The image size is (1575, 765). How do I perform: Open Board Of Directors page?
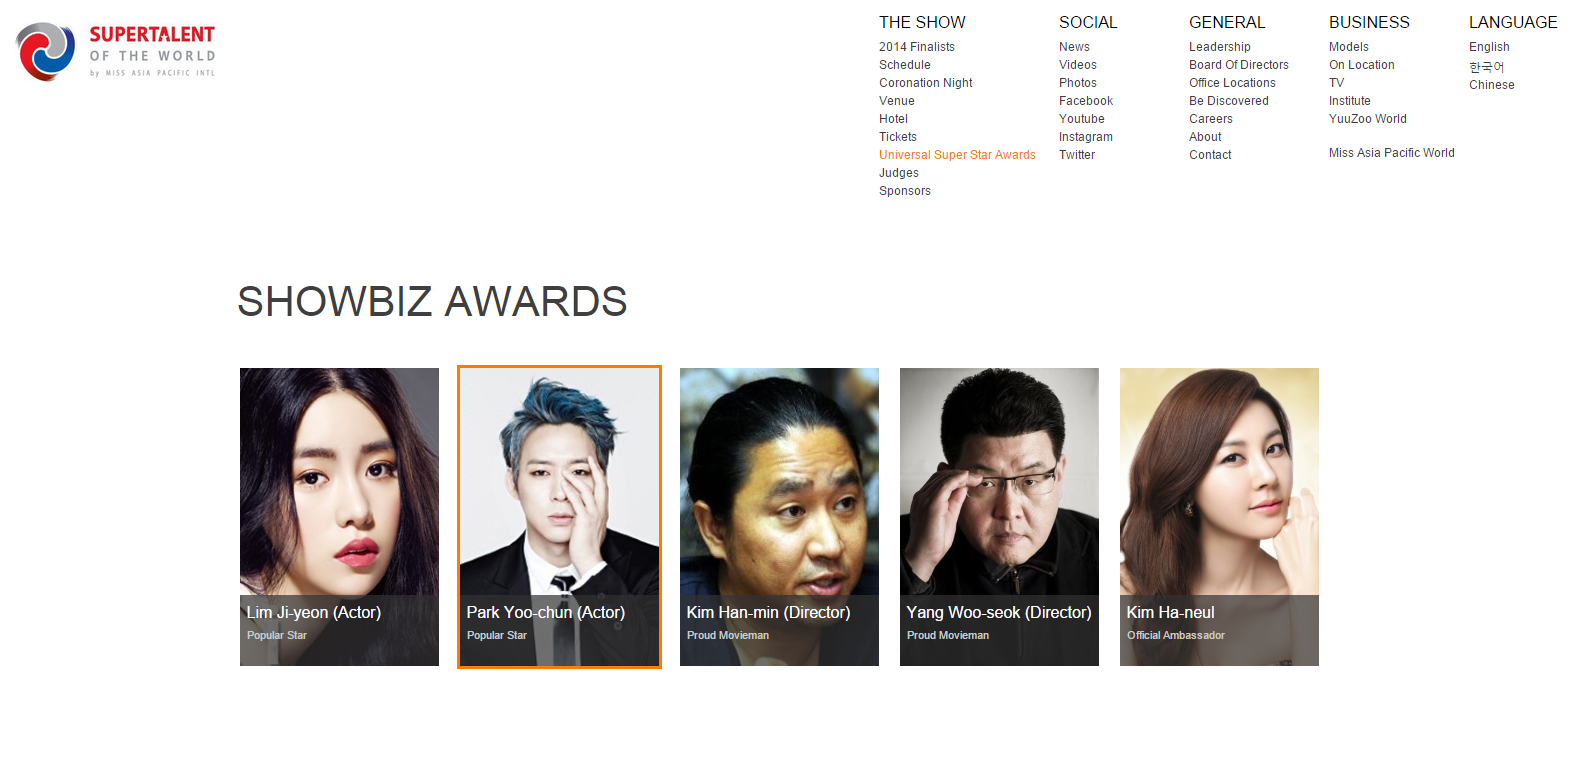1239,65
